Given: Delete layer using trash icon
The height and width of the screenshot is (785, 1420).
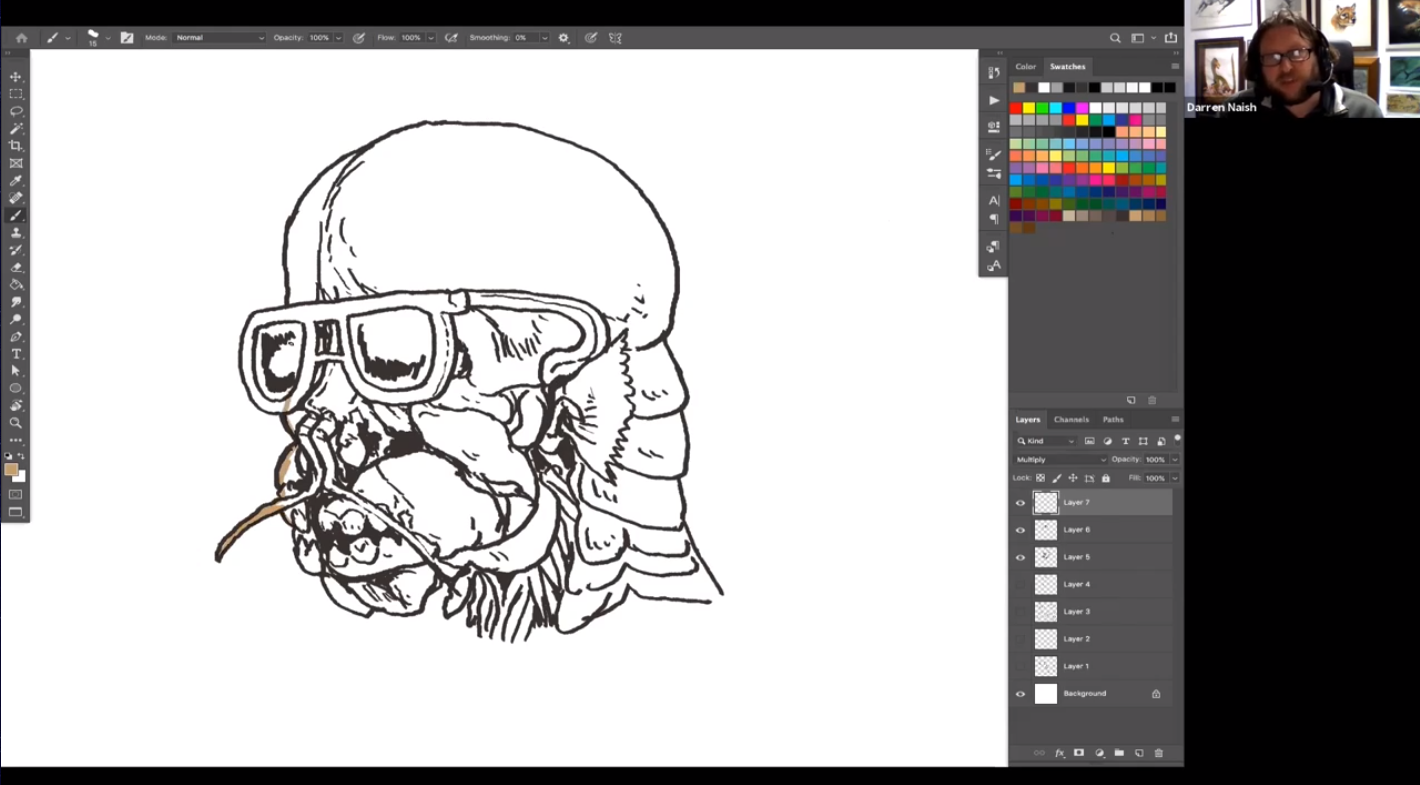Looking at the screenshot, I should [1159, 753].
